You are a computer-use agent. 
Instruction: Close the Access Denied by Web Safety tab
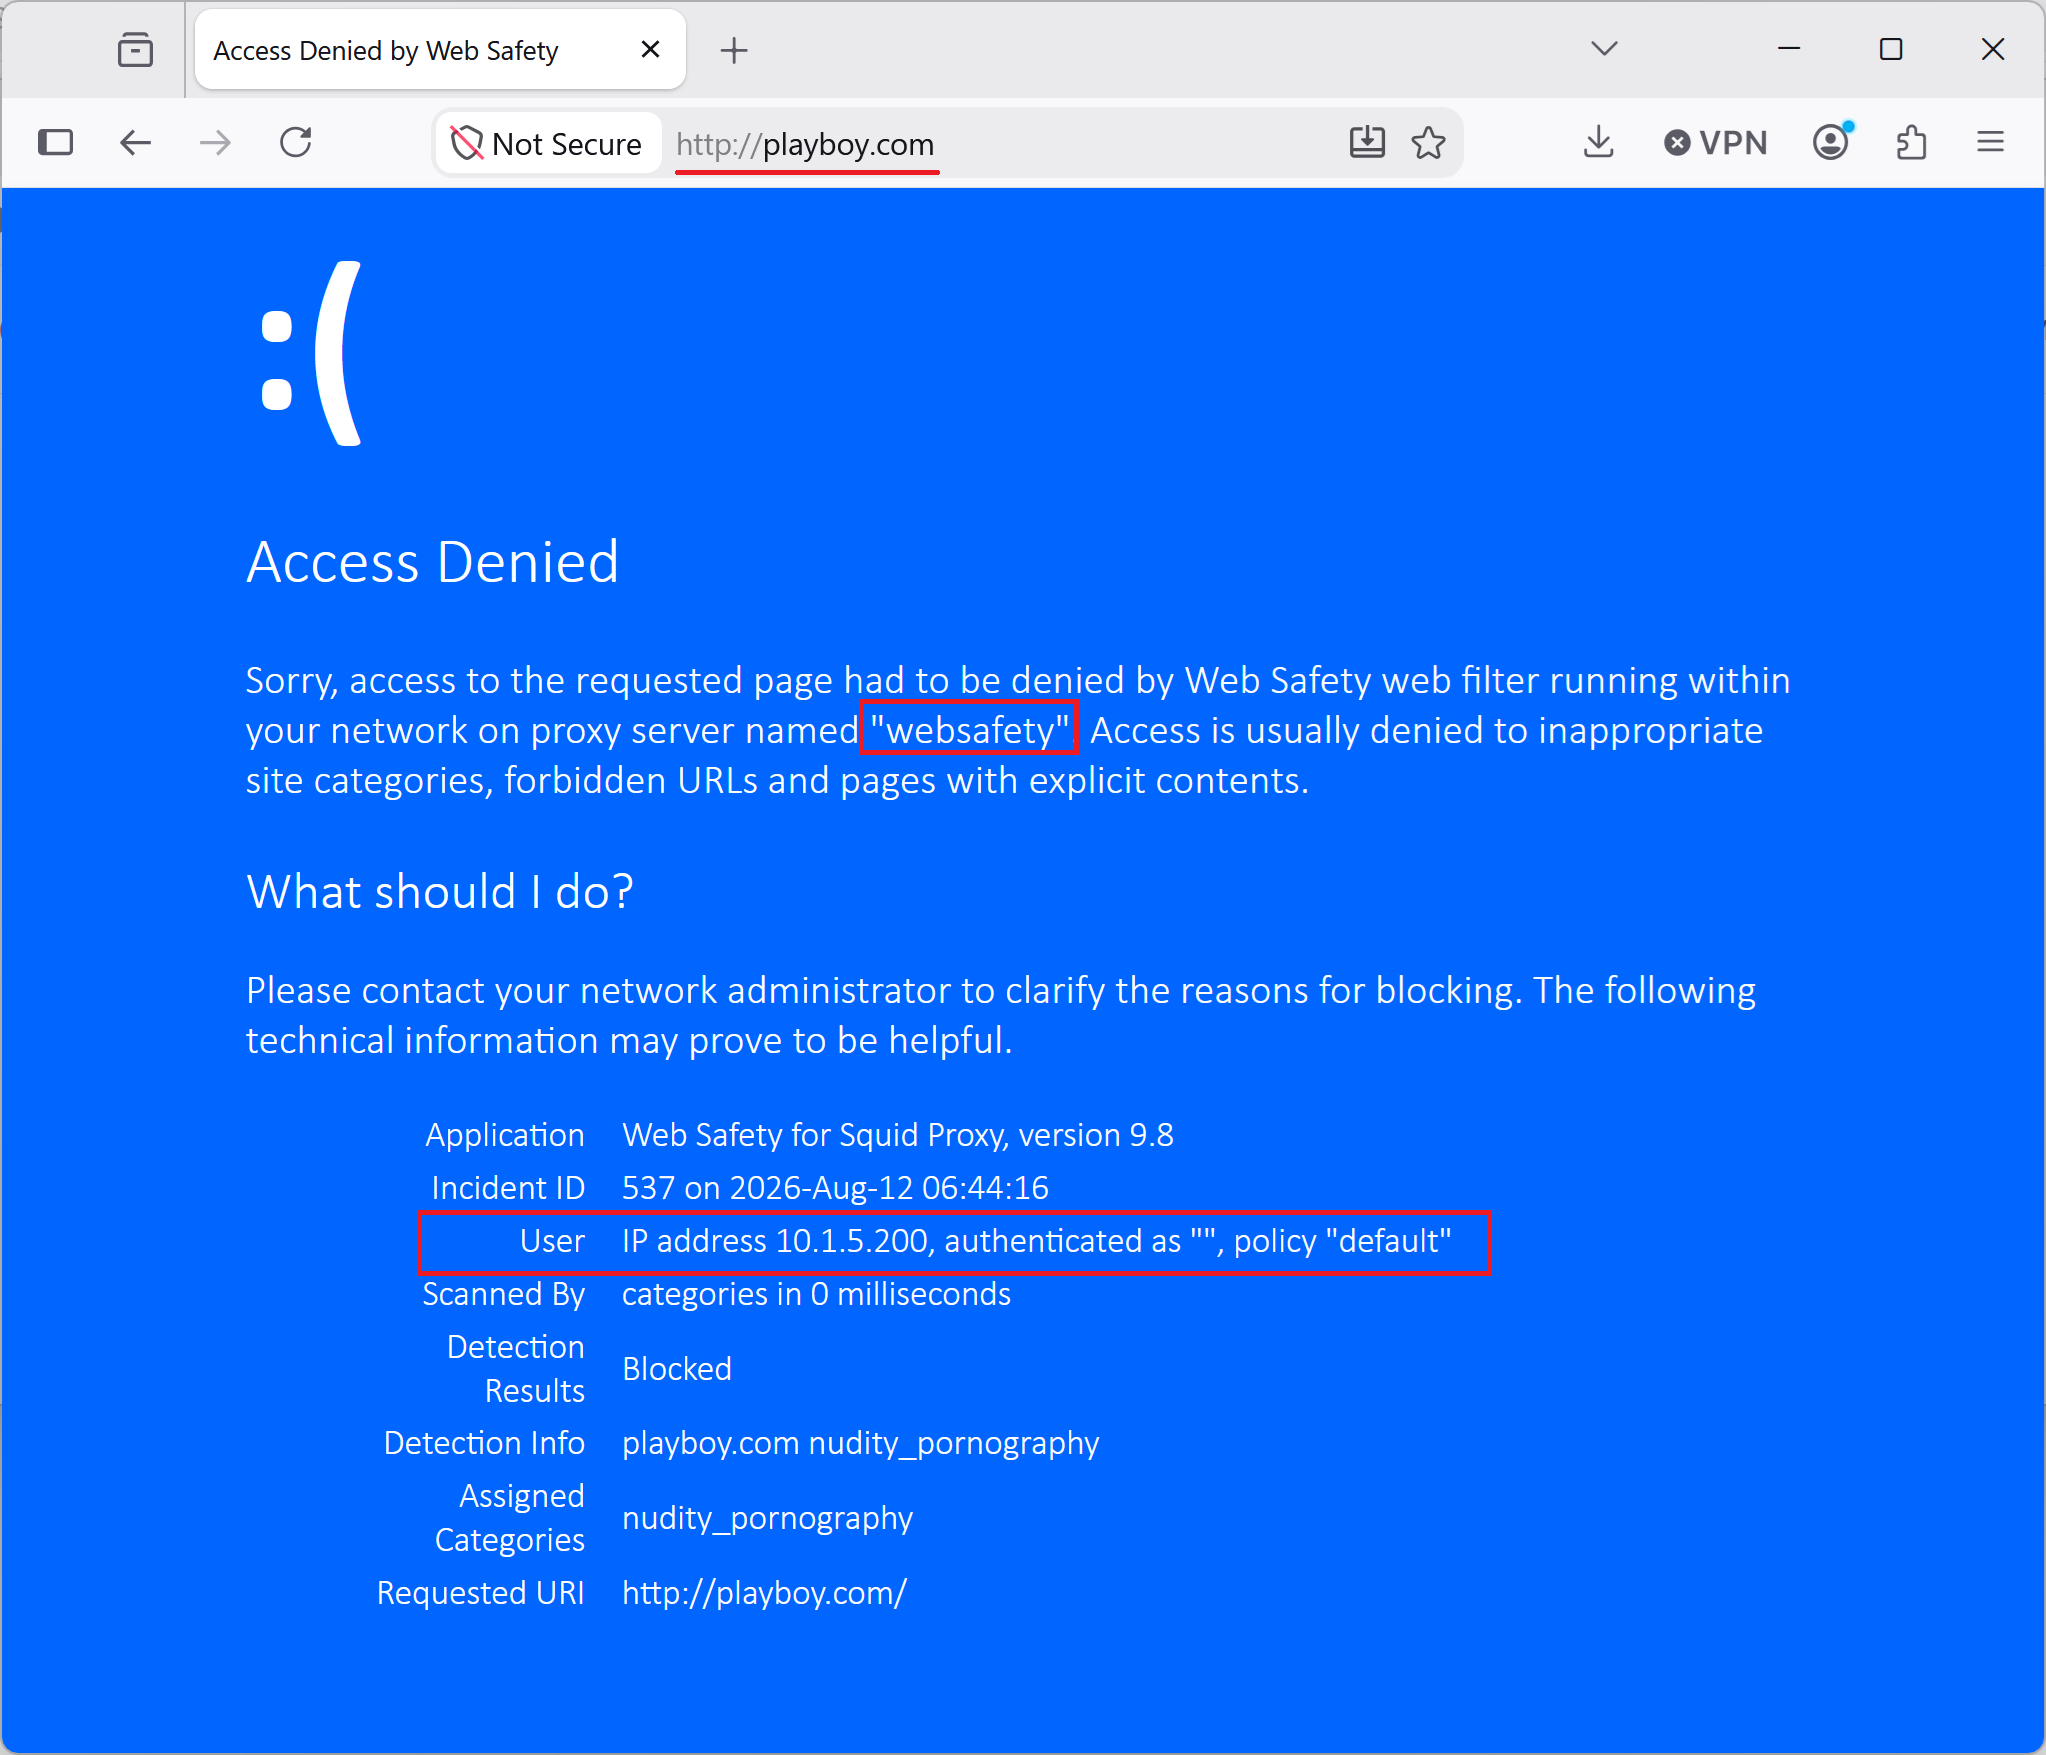coord(650,49)
